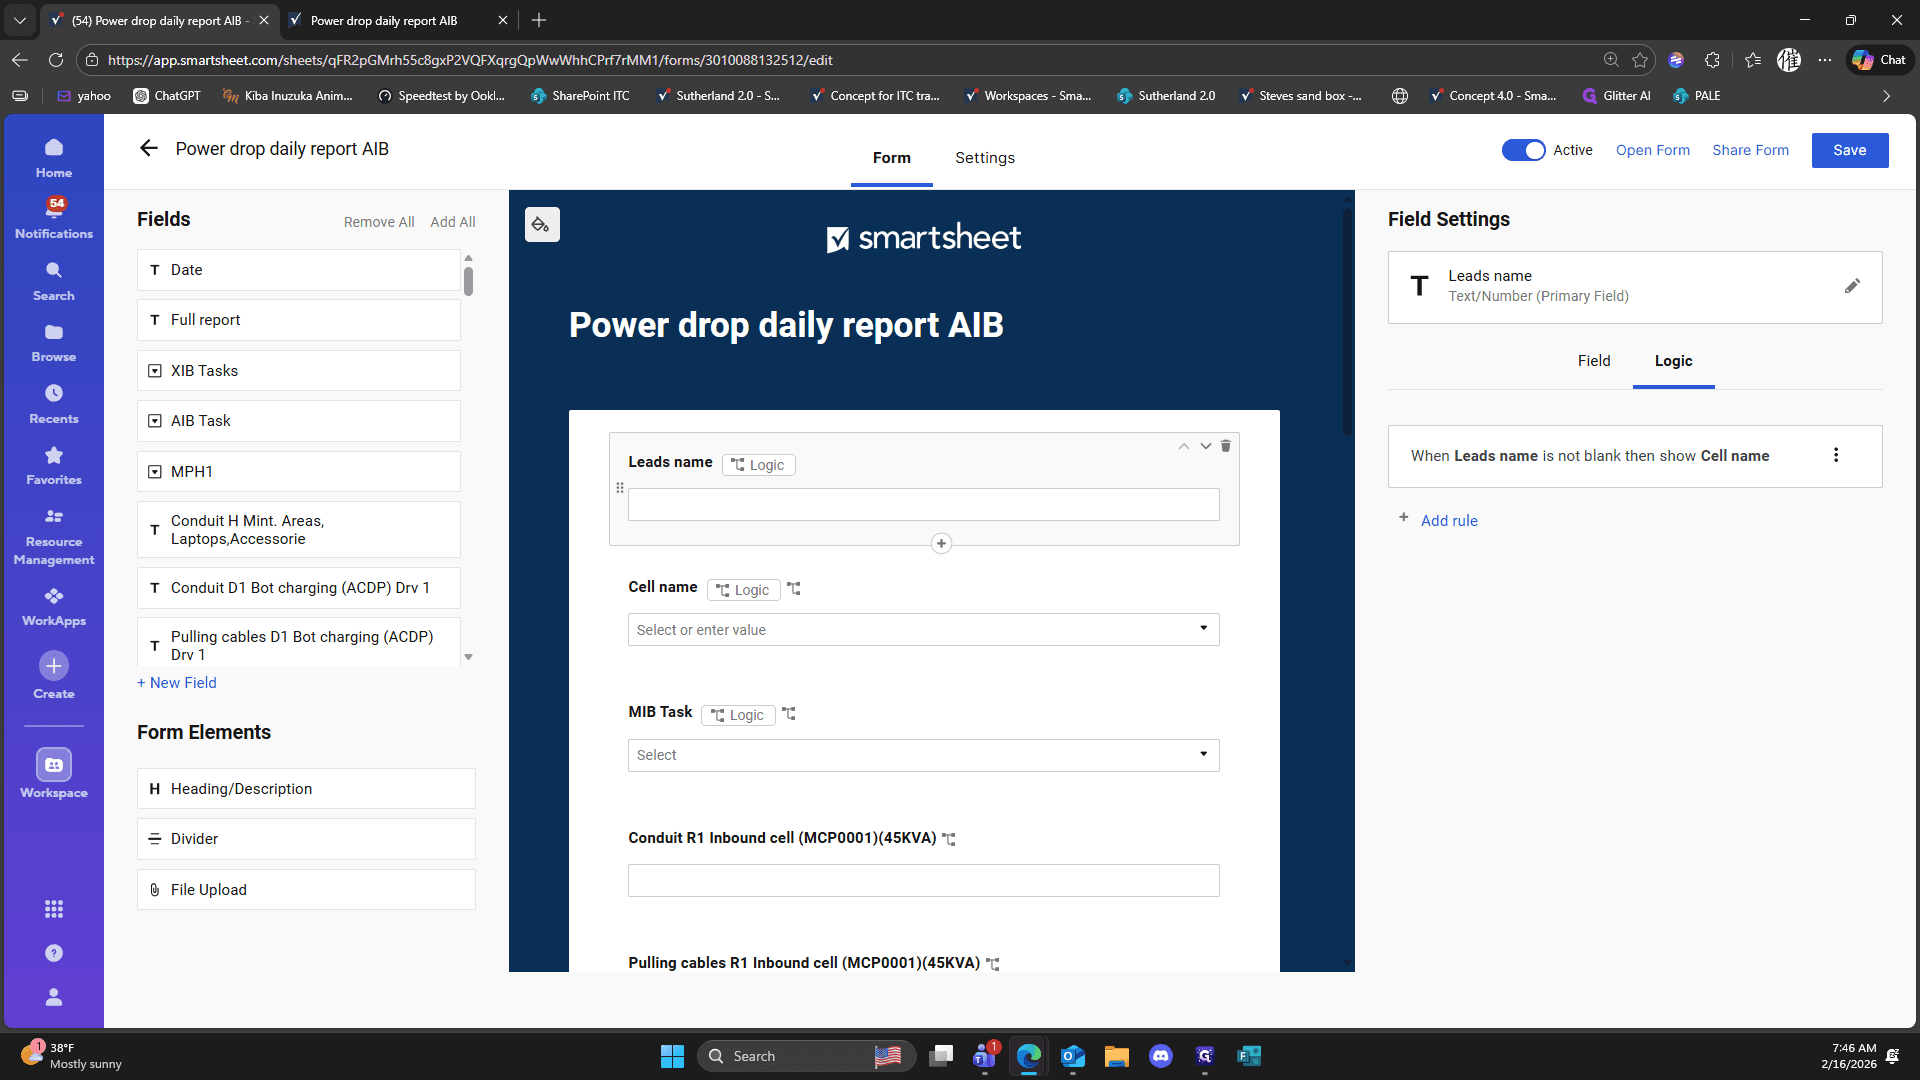Viewport: 1920px width, 1080px height.
Task: Open Home in the left sidebar
Action: pos(54,158)
